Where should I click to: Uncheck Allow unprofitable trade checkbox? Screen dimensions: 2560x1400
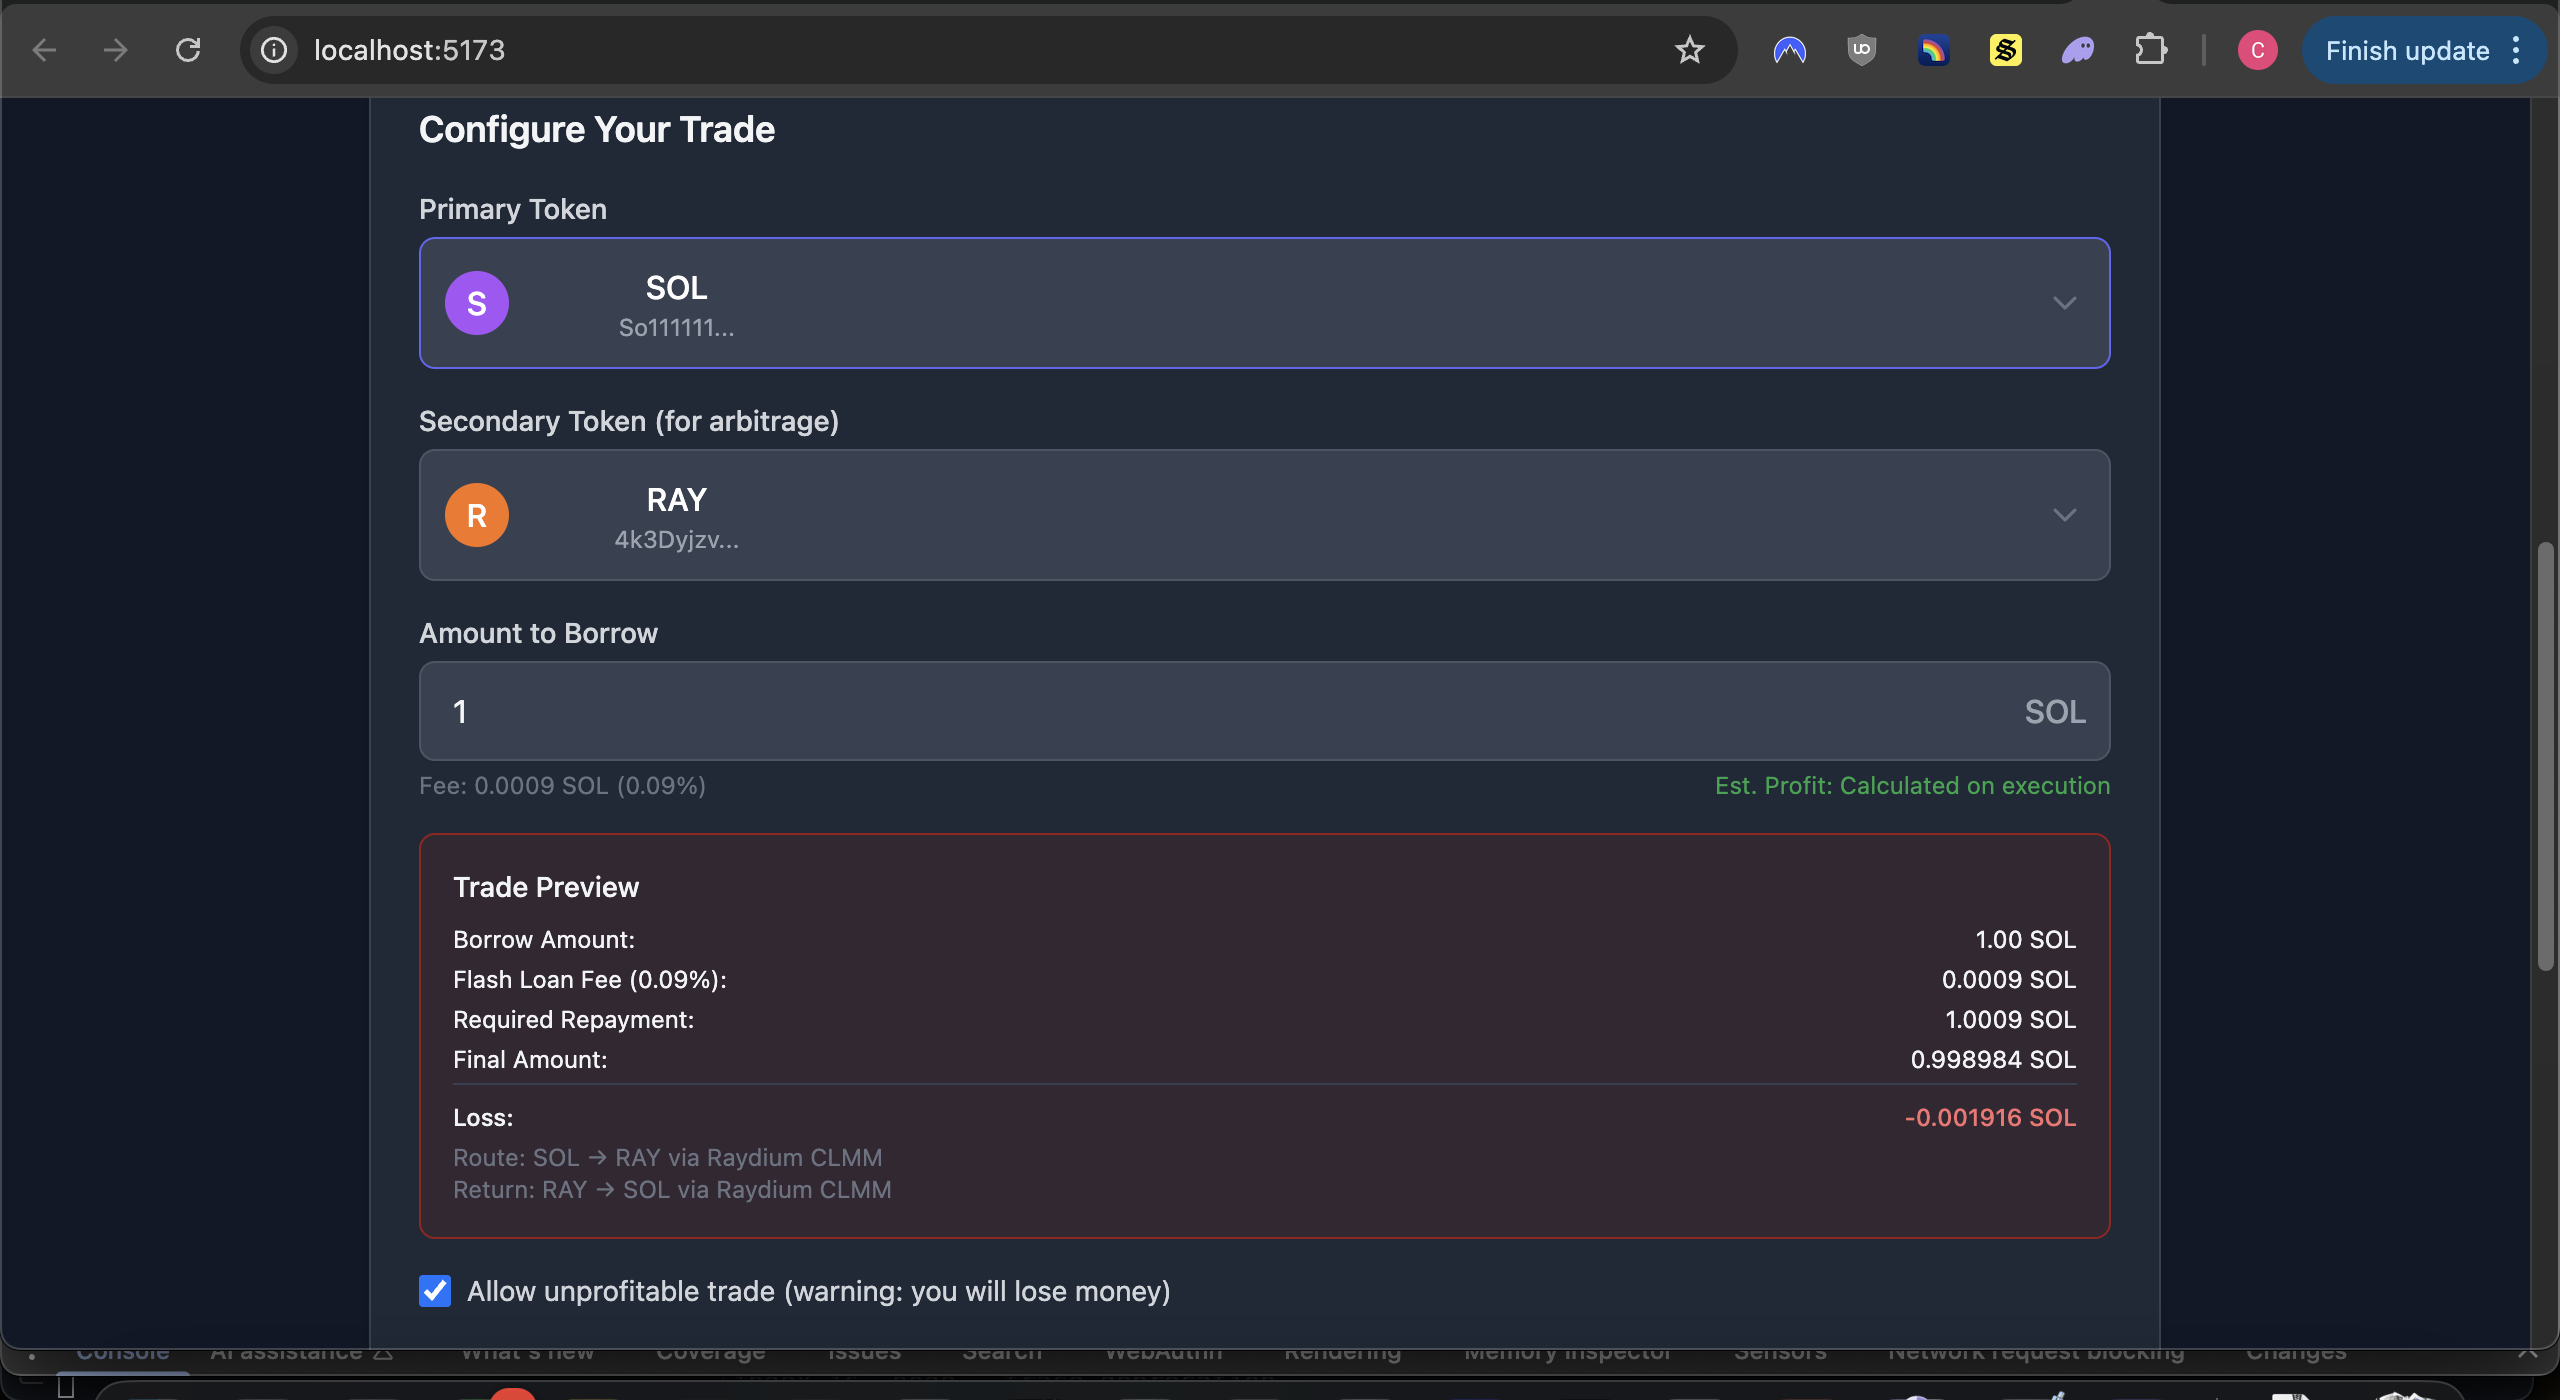435,1291
